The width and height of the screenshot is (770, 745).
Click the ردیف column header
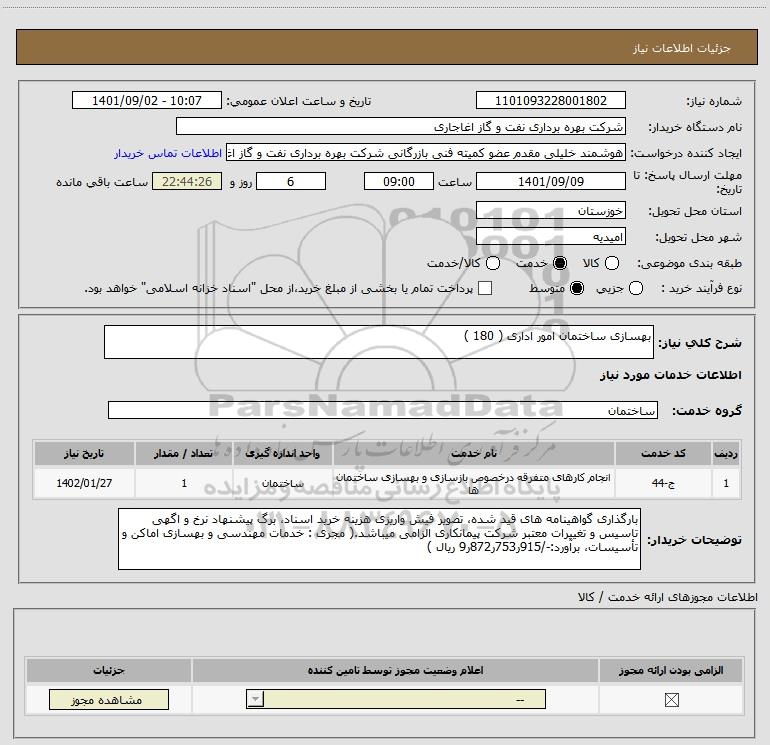pos(726,453)
